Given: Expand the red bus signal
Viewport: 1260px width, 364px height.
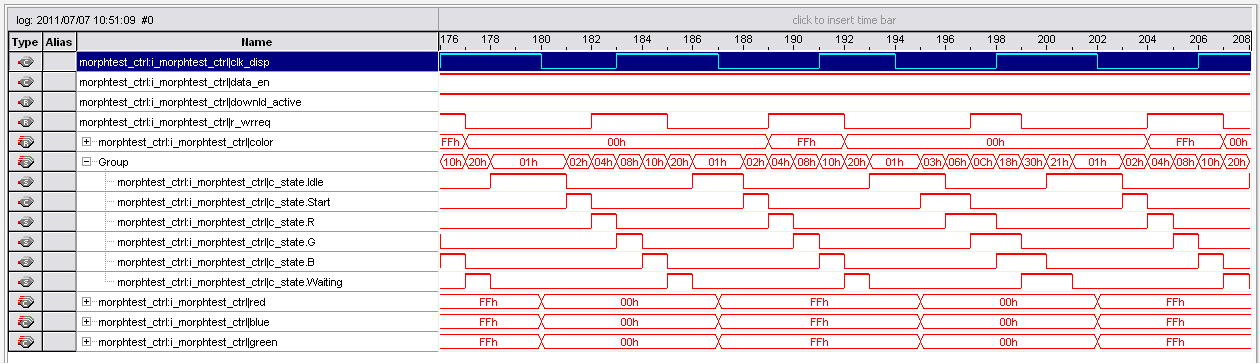Looking at the screenshot, I should pos(87,302).
